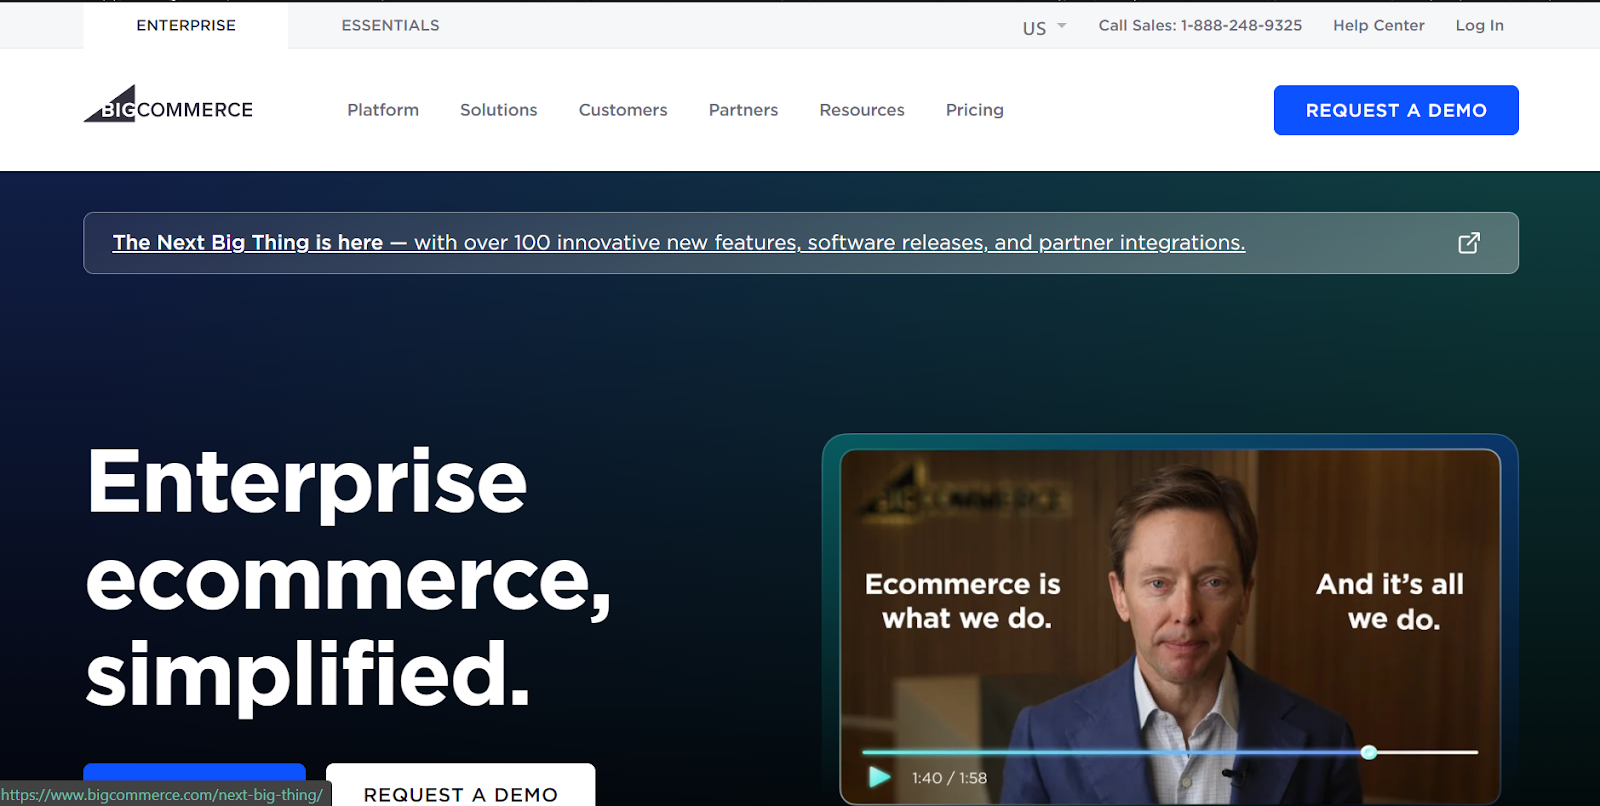Open the external link icon in banner

click(x=1468, y=243)
